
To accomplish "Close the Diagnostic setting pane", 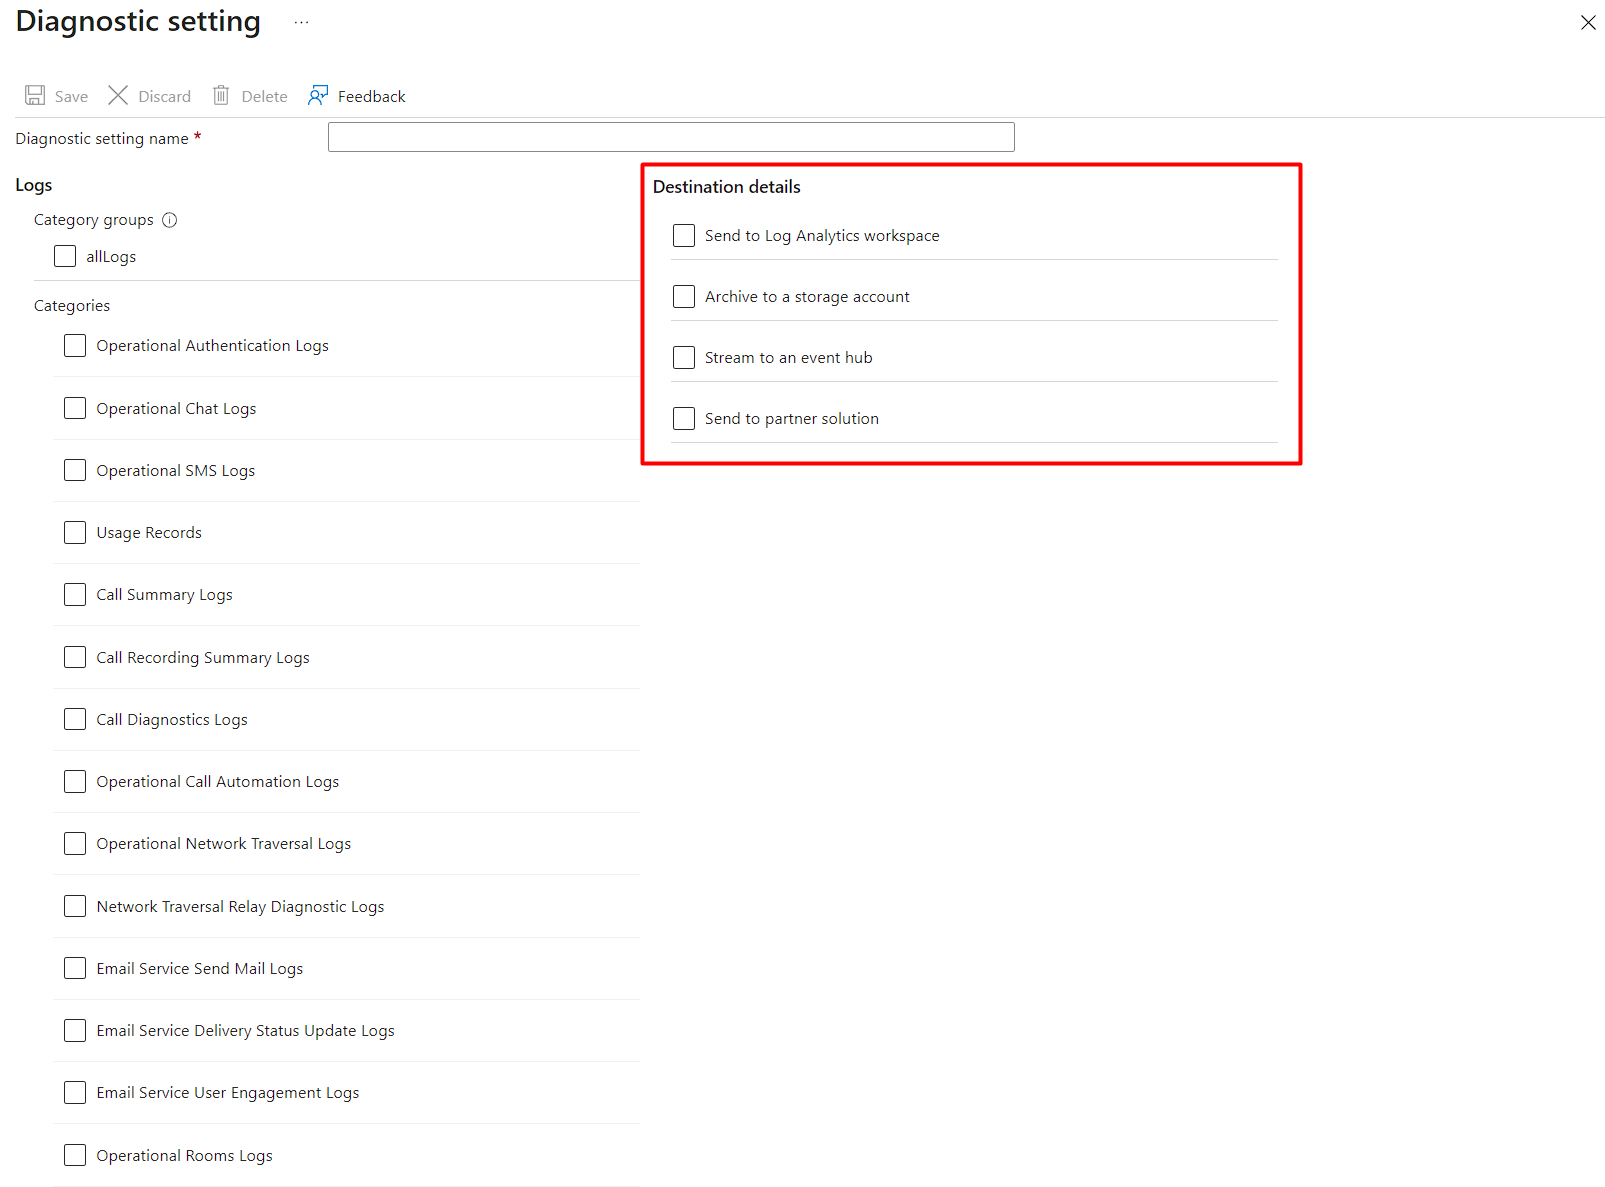I will click(x=1589, y=22).
